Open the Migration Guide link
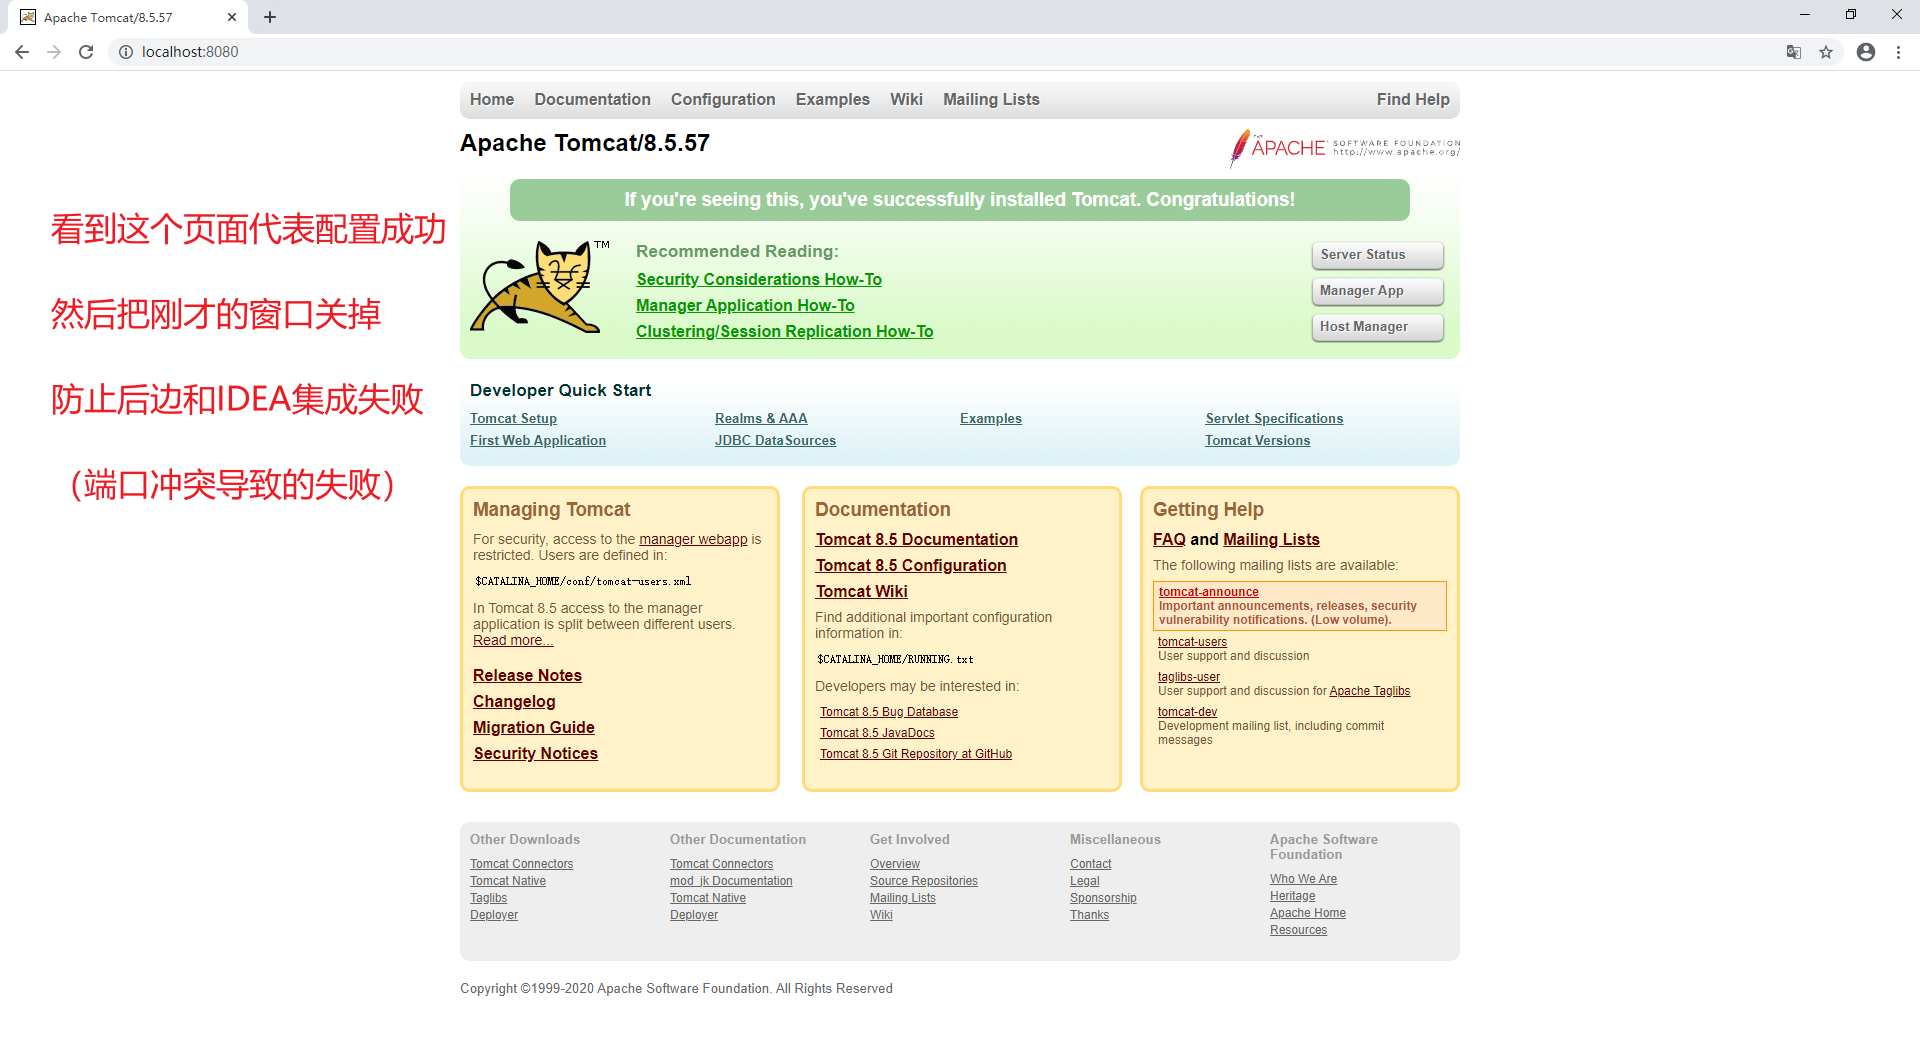 click(534, 728)
